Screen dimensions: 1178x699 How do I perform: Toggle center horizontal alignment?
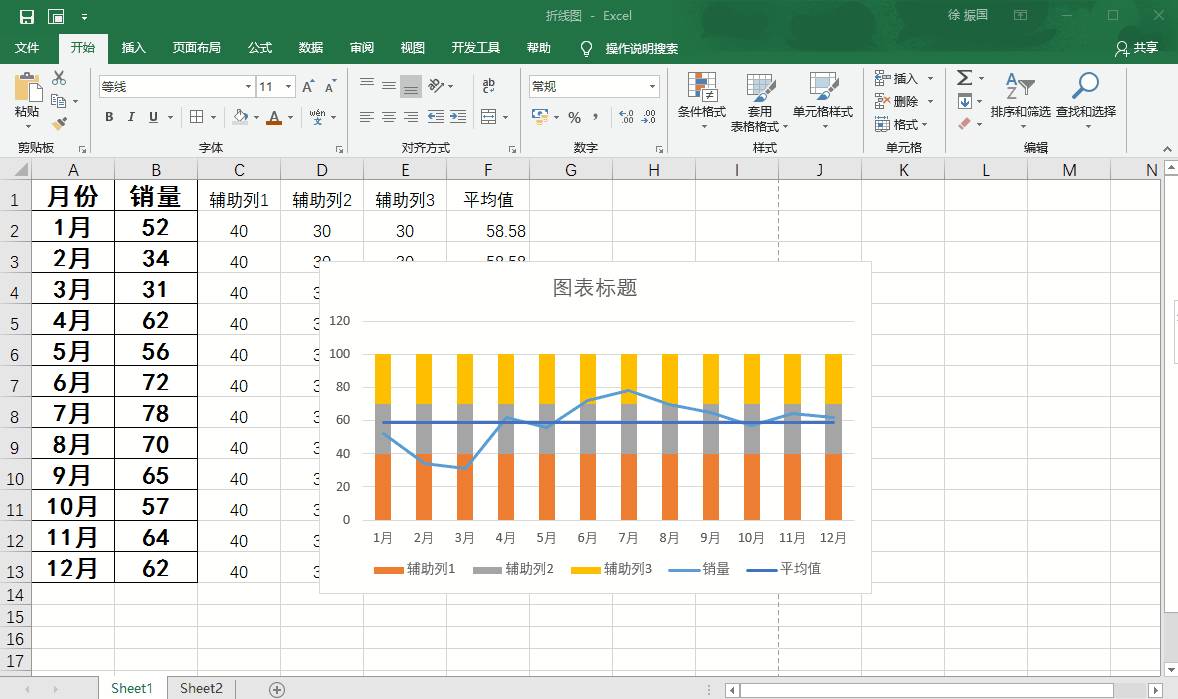pyautogui.click(x=388, y=117)
